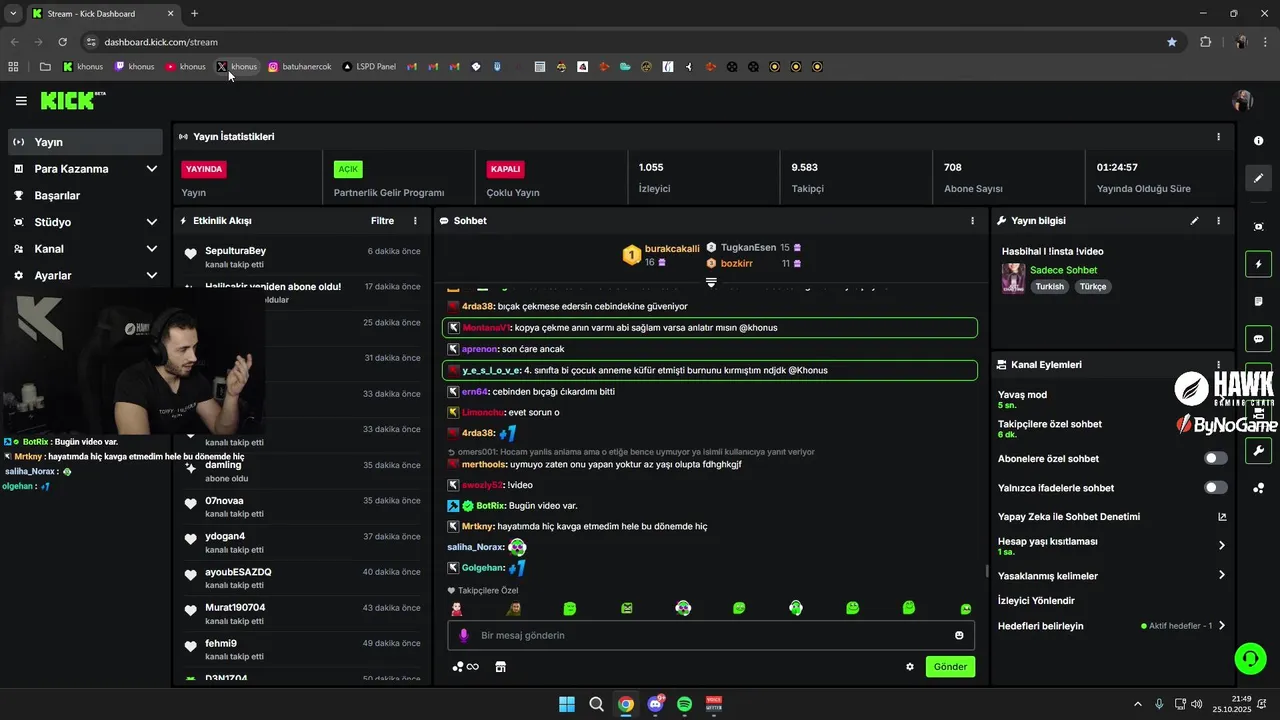The image size is (1280, 720).
Task: Open a new browser tab
Action: (194, 13)
